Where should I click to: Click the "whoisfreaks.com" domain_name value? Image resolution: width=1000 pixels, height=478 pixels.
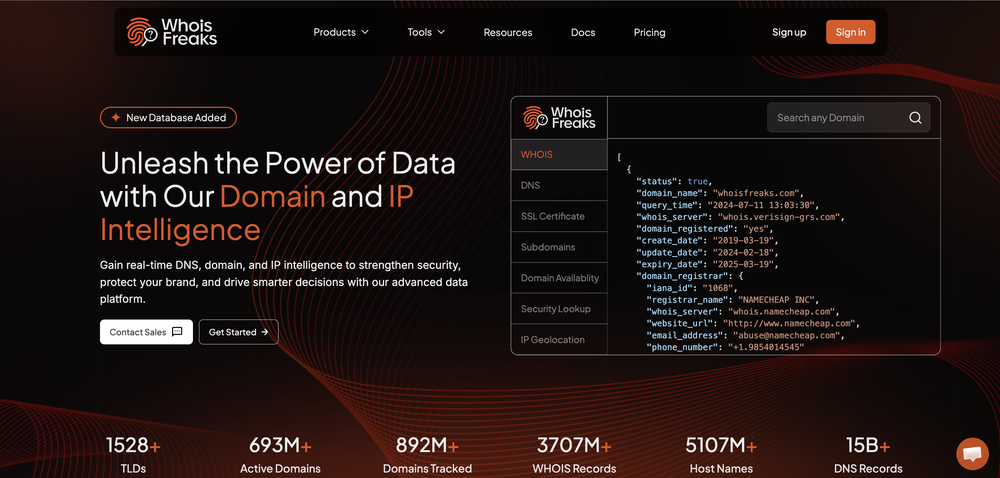[756, 192]
